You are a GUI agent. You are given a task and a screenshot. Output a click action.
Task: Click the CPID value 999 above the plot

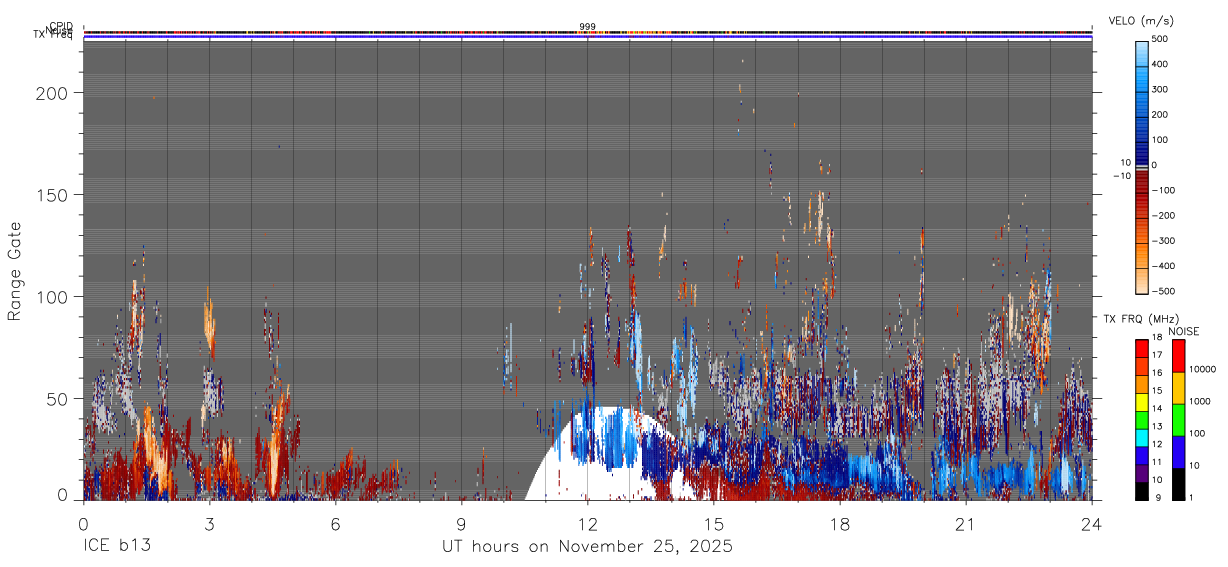click(x=587, y=27)
